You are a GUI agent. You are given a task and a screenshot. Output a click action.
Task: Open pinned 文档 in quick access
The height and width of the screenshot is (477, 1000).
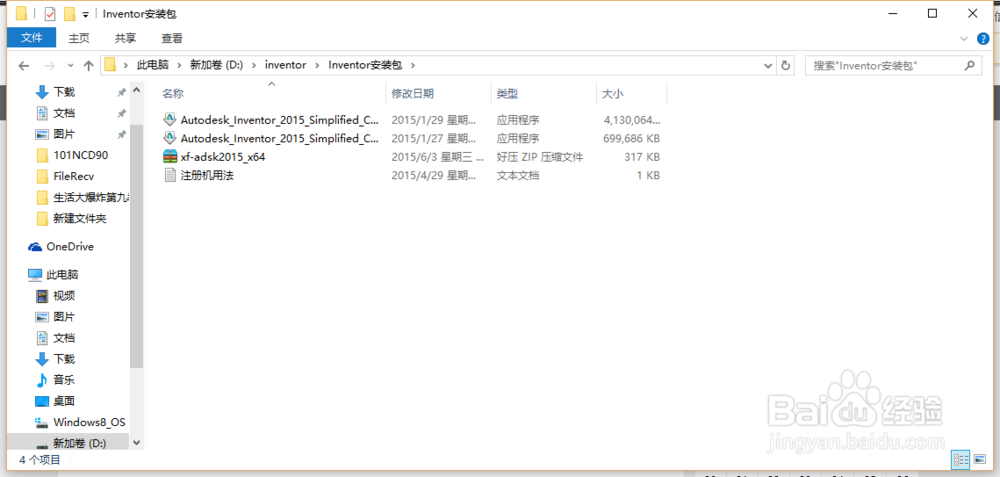pos(64,114)
